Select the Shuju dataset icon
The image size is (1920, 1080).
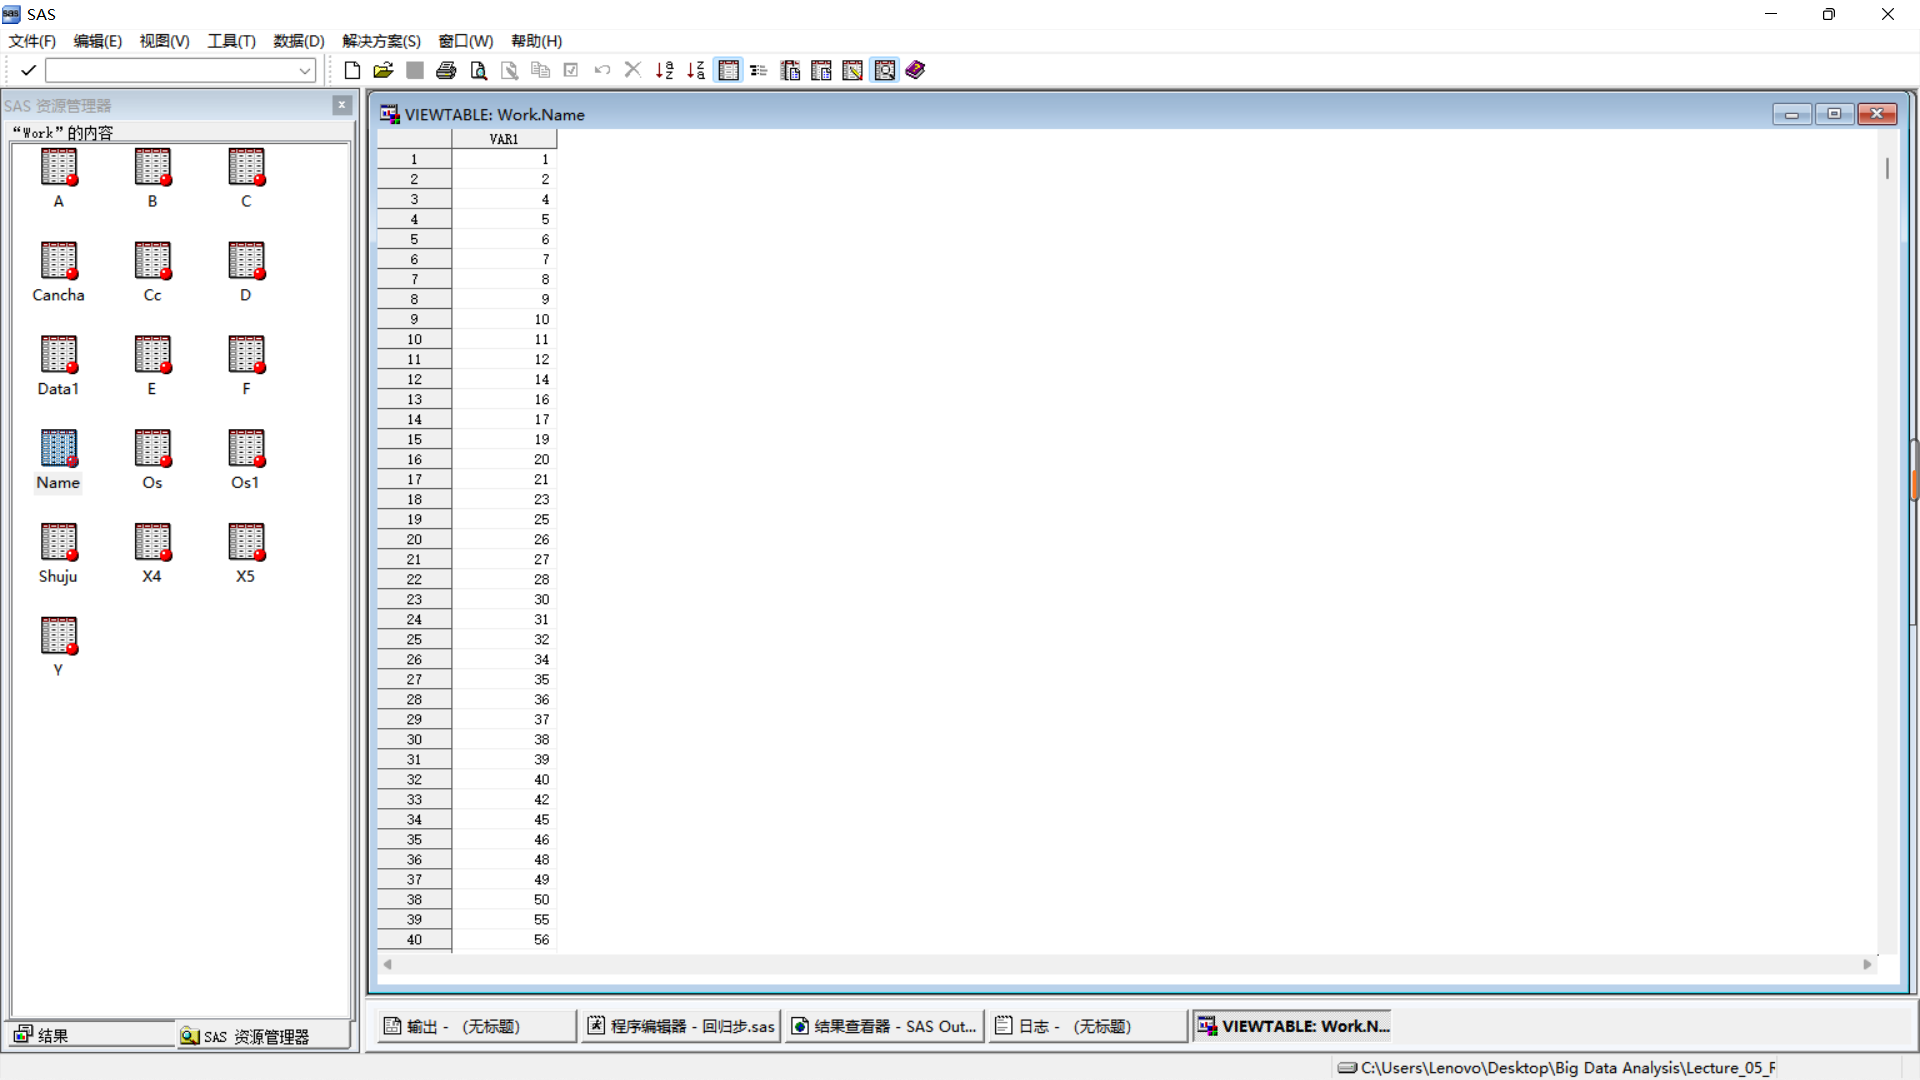[x=58, y=543]
